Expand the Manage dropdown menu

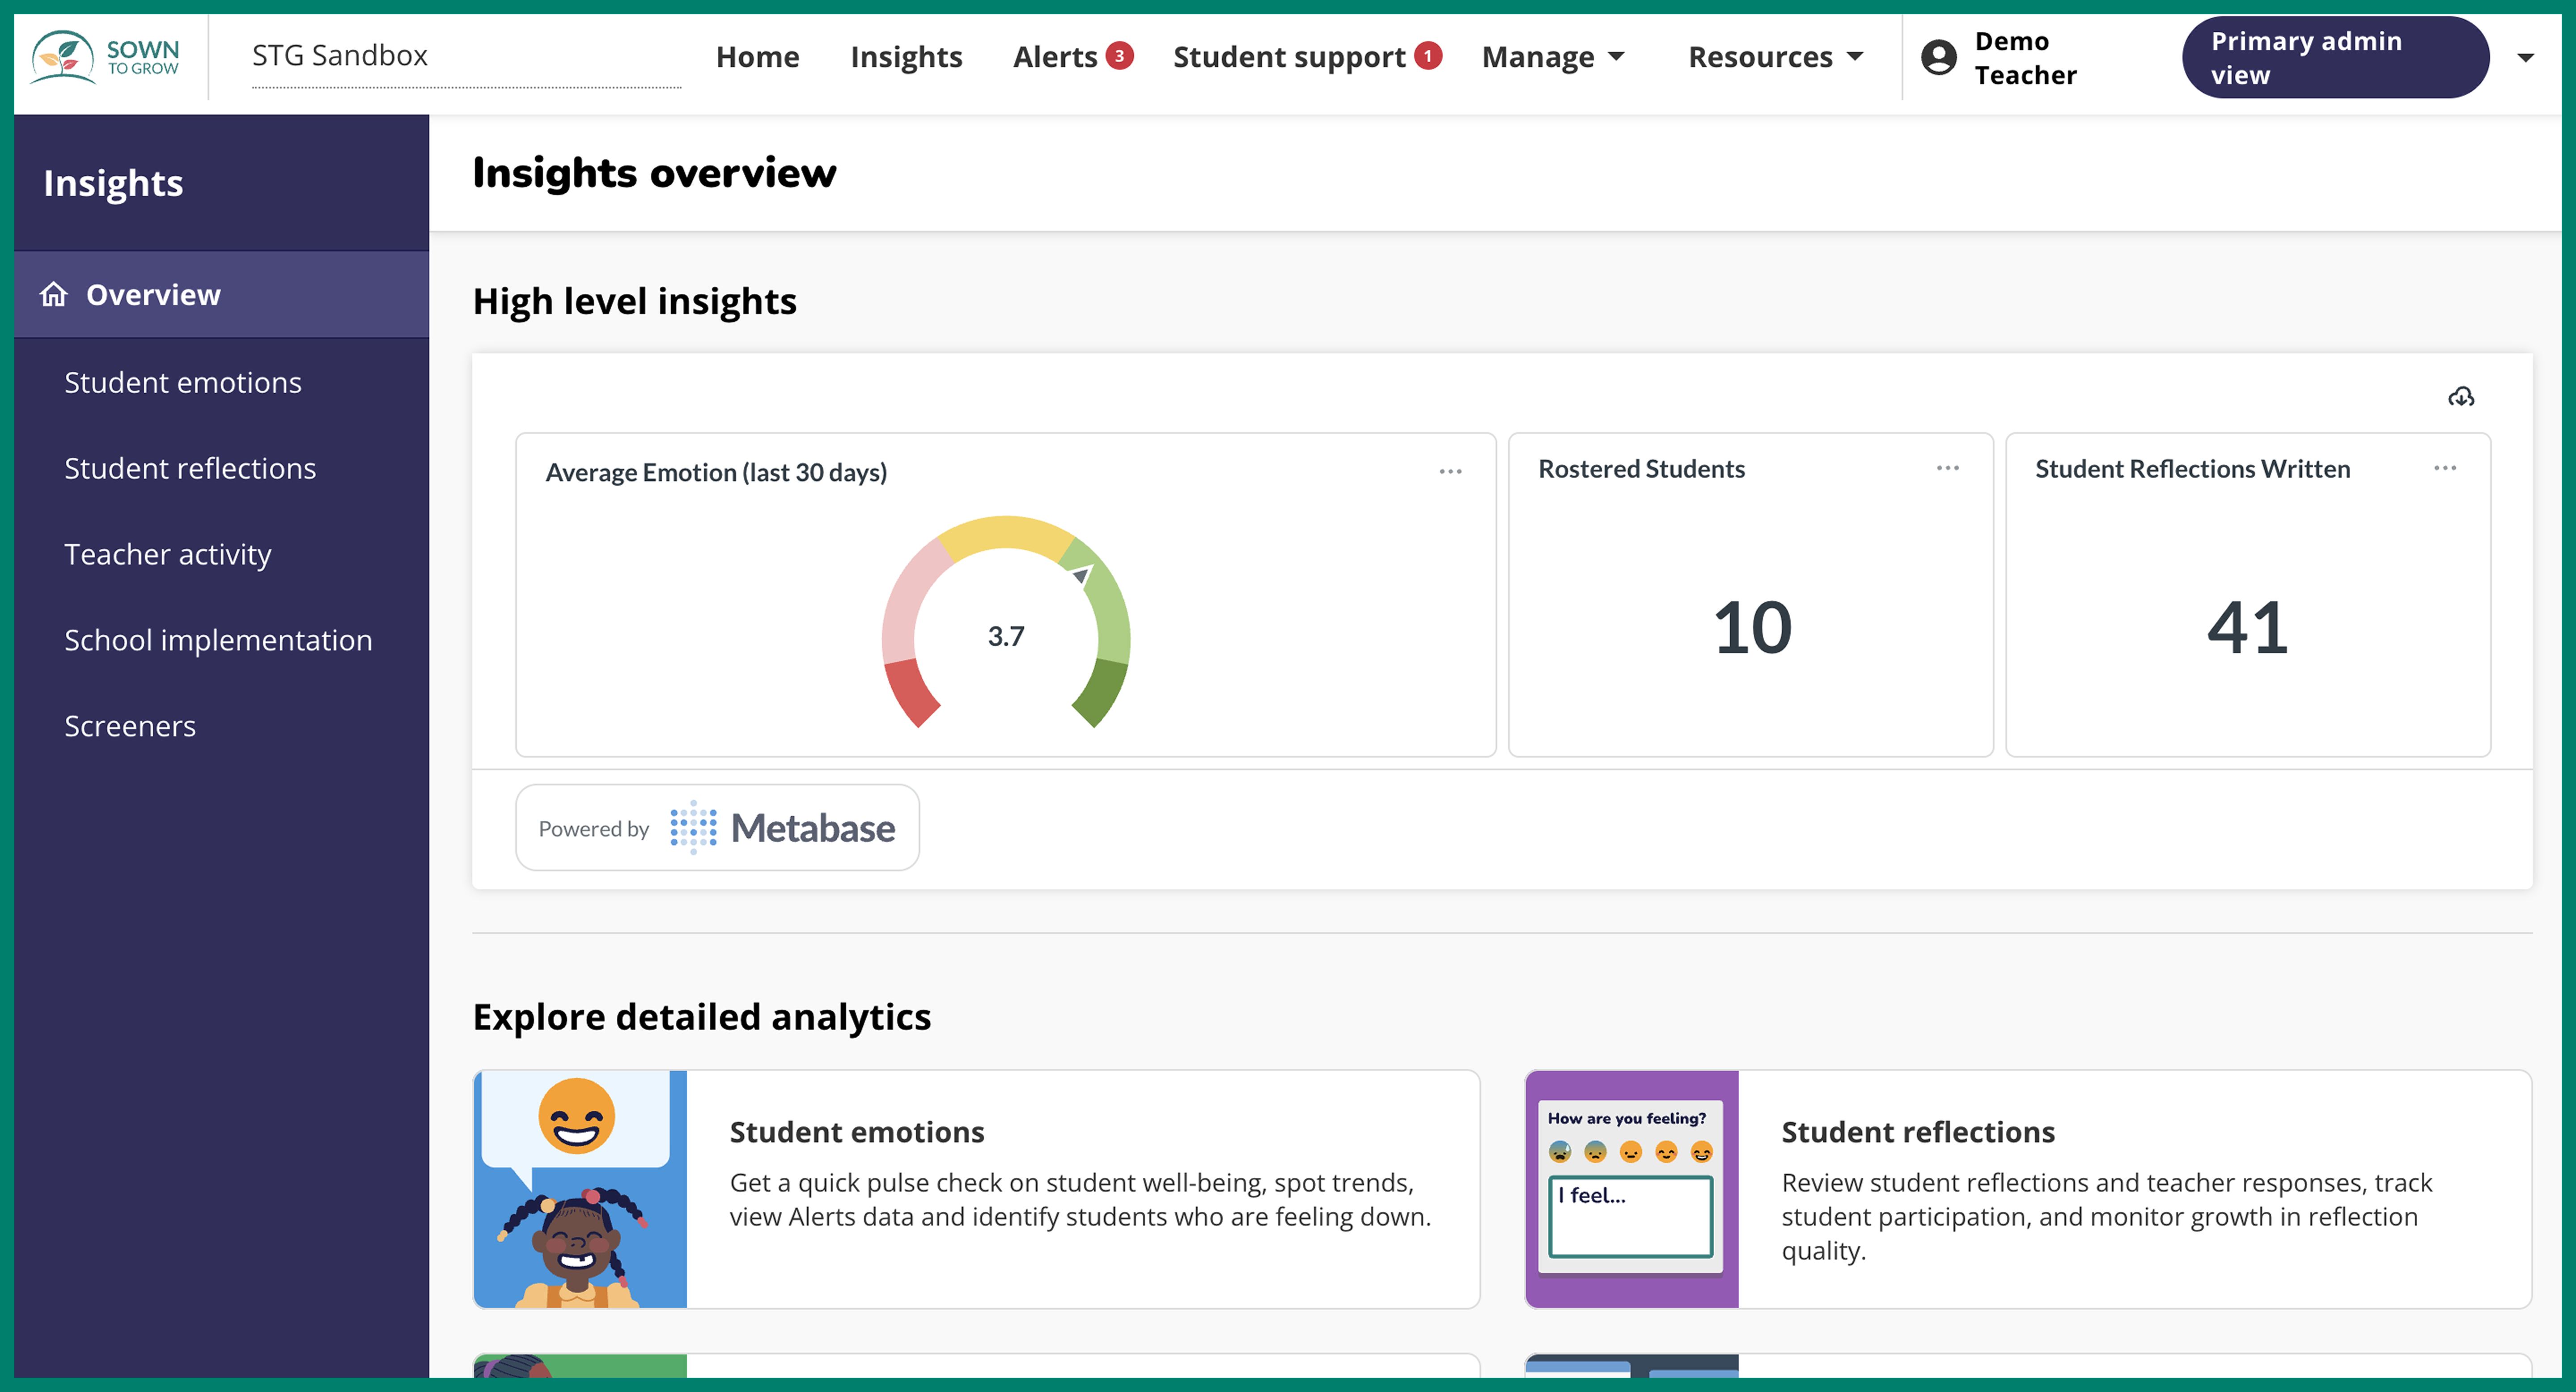1553,57
